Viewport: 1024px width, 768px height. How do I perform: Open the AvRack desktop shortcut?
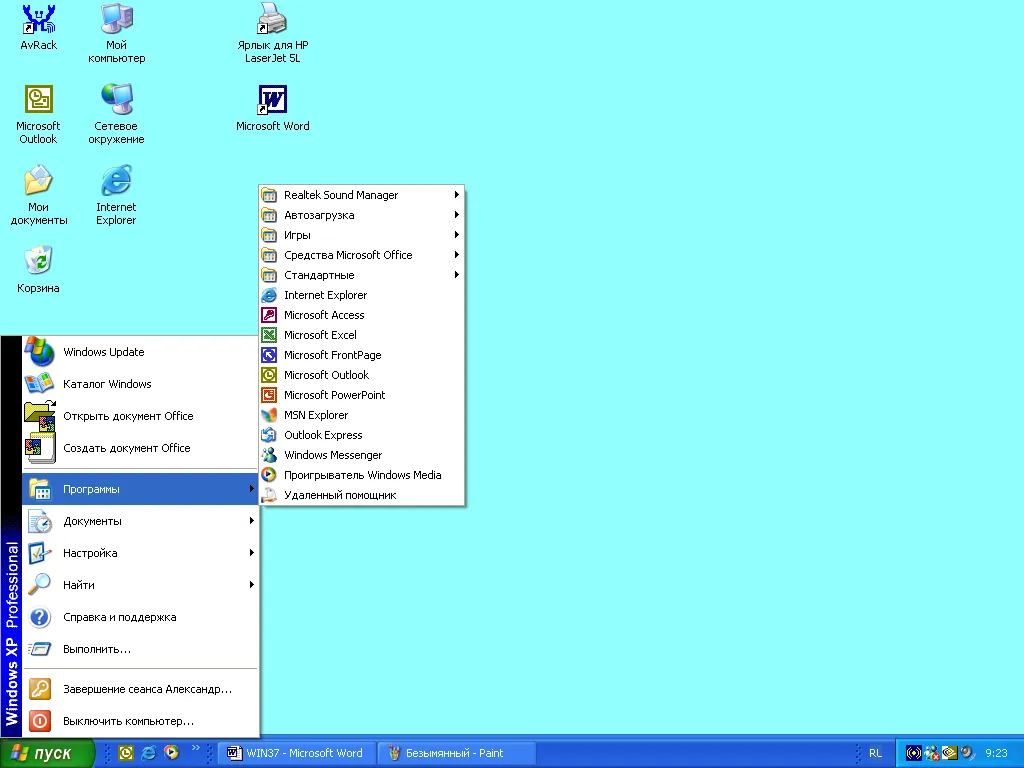click(39, 27)
